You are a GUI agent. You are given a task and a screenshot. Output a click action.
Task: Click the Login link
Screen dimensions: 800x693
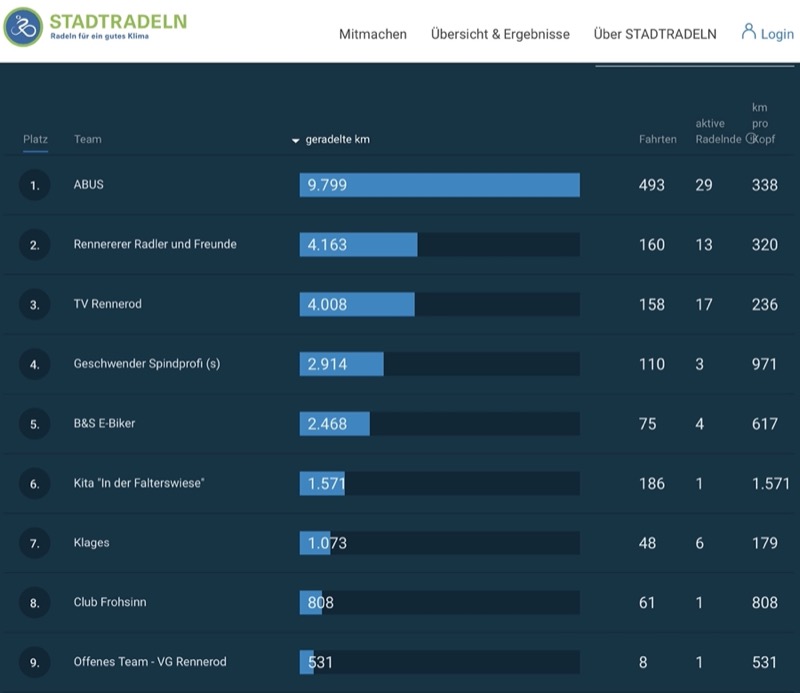point(777,34)
